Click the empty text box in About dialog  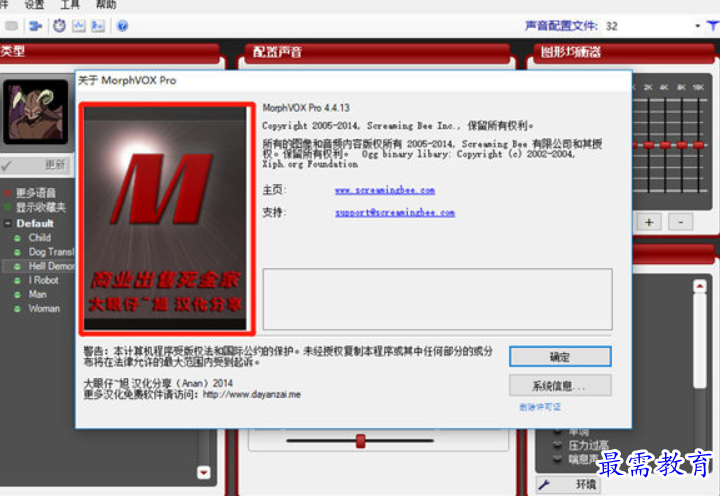[x=438, y=299]
